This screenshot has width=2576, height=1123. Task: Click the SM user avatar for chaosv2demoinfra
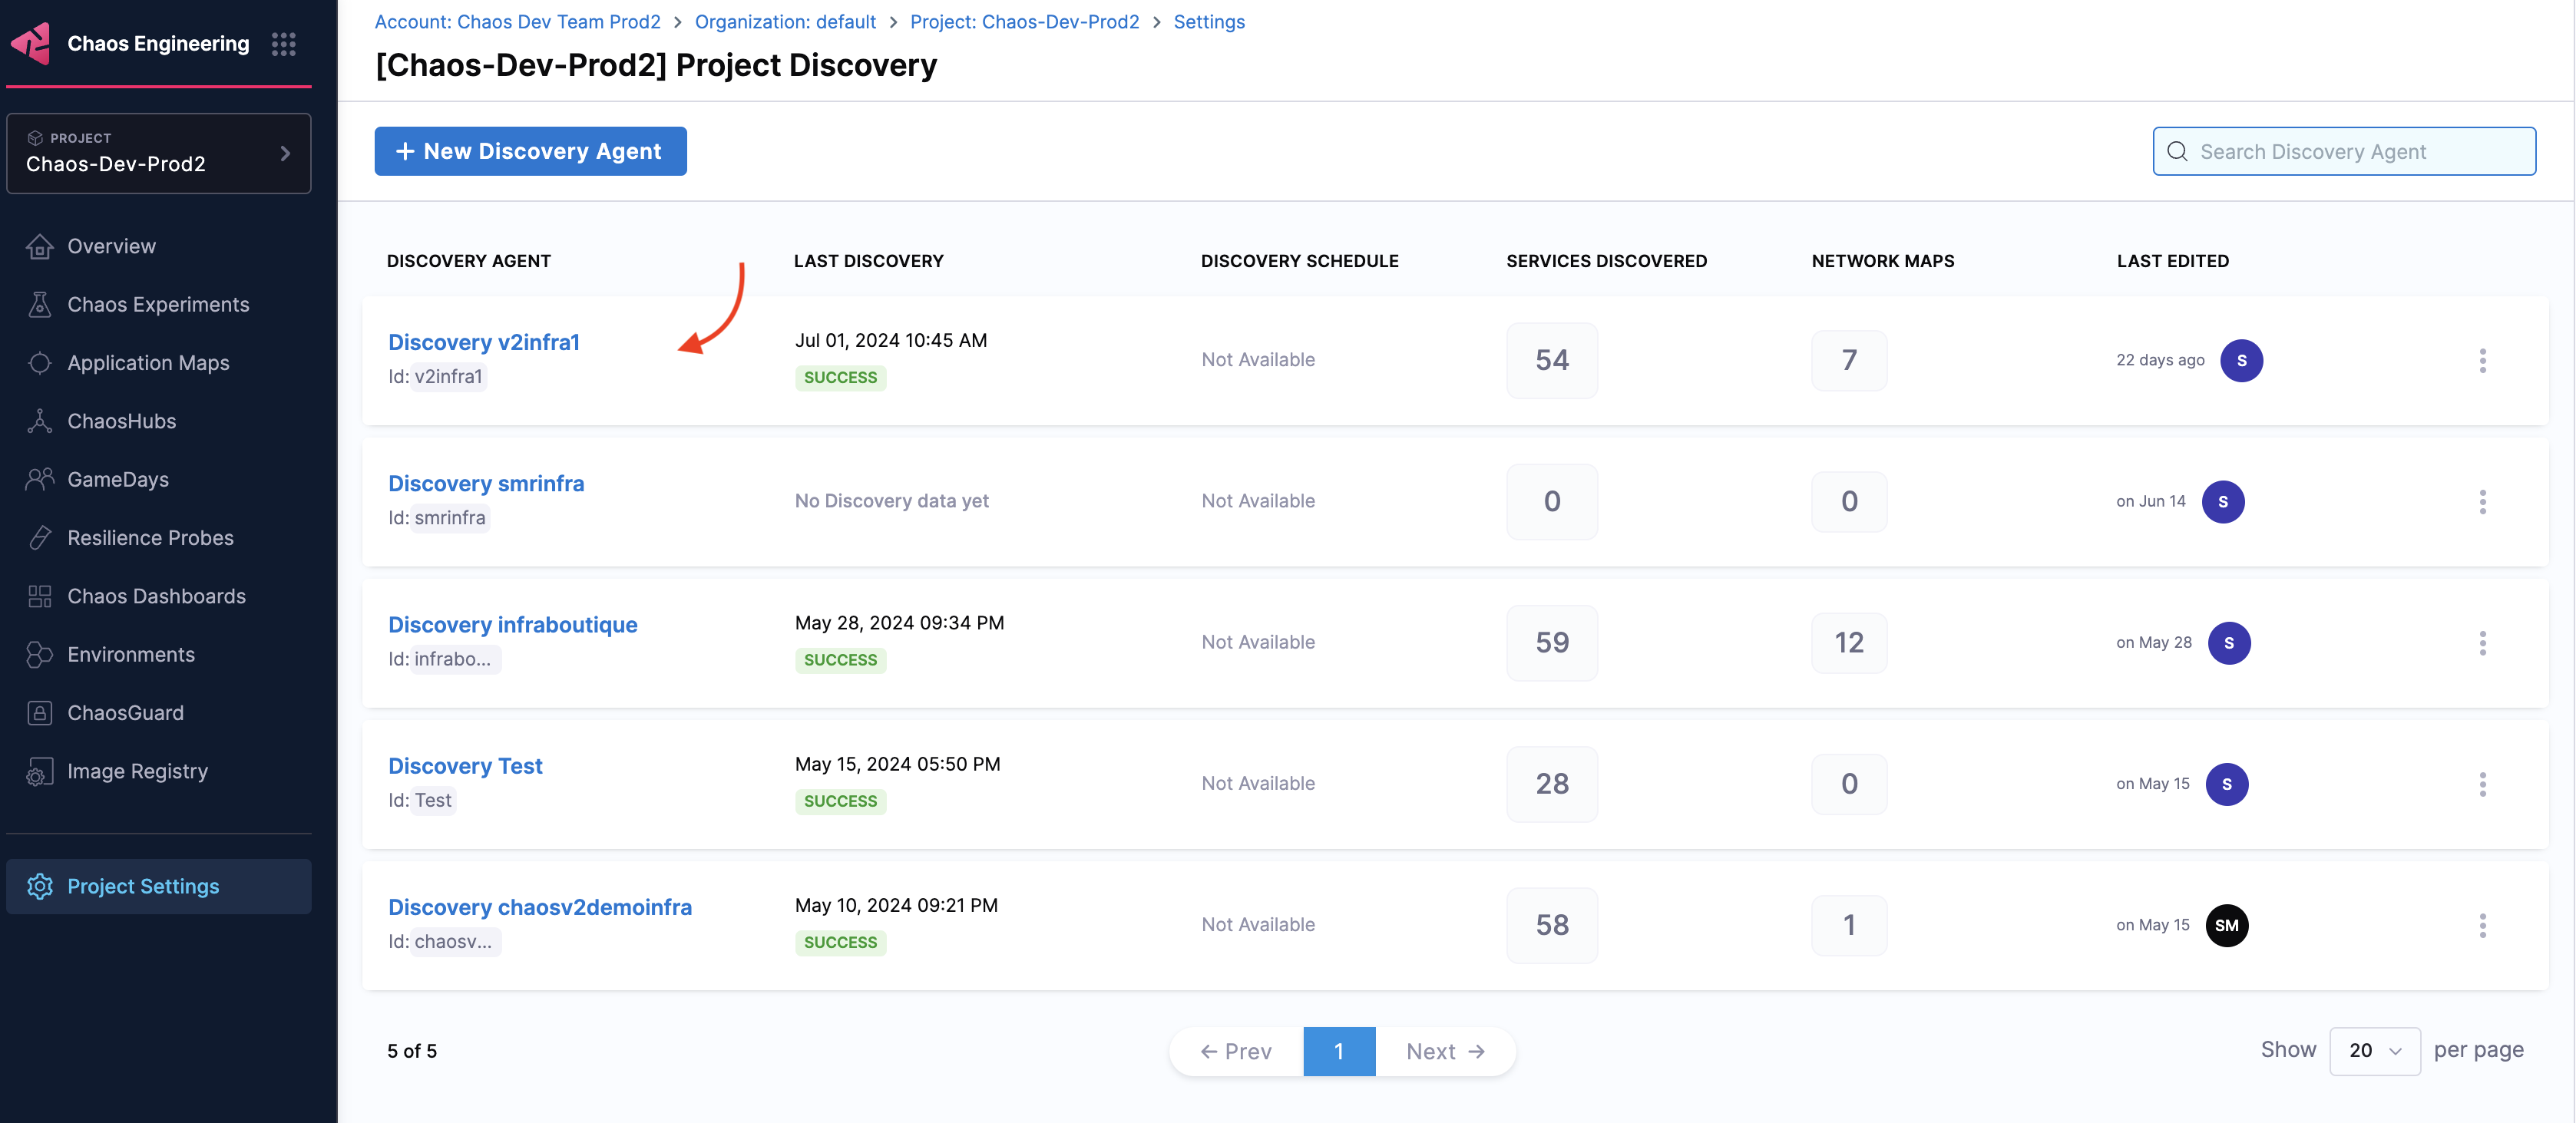coord(2226,925)
